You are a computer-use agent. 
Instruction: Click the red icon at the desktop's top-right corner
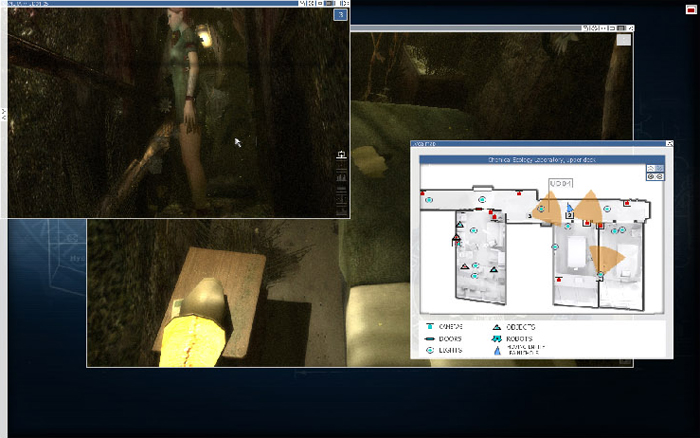pos(691,9)
